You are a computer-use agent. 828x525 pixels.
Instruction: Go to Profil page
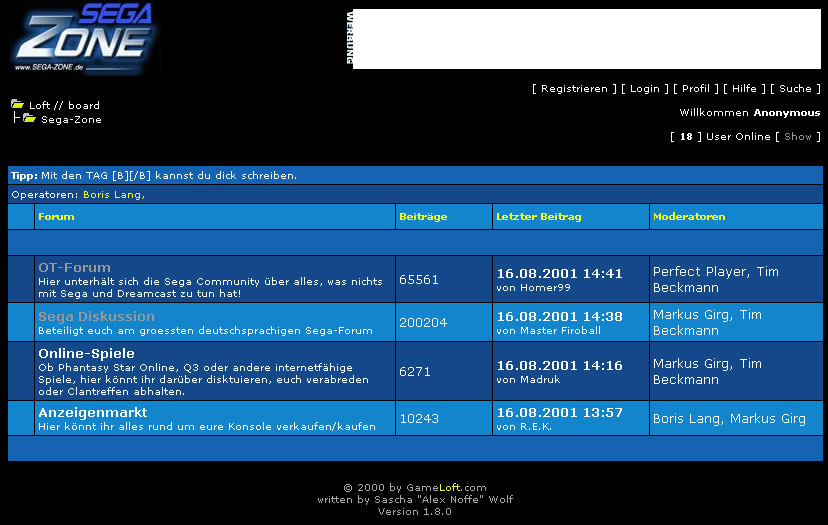coord(695,89)
